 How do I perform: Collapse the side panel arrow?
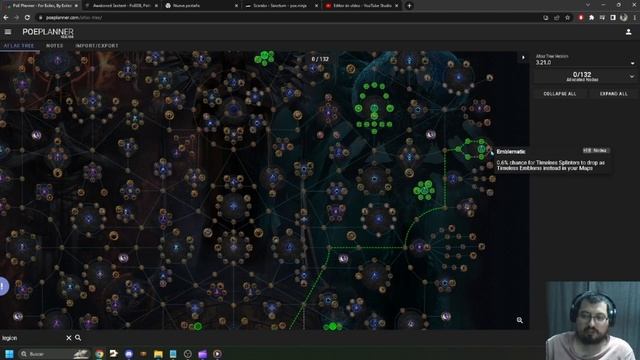[523, 58]
